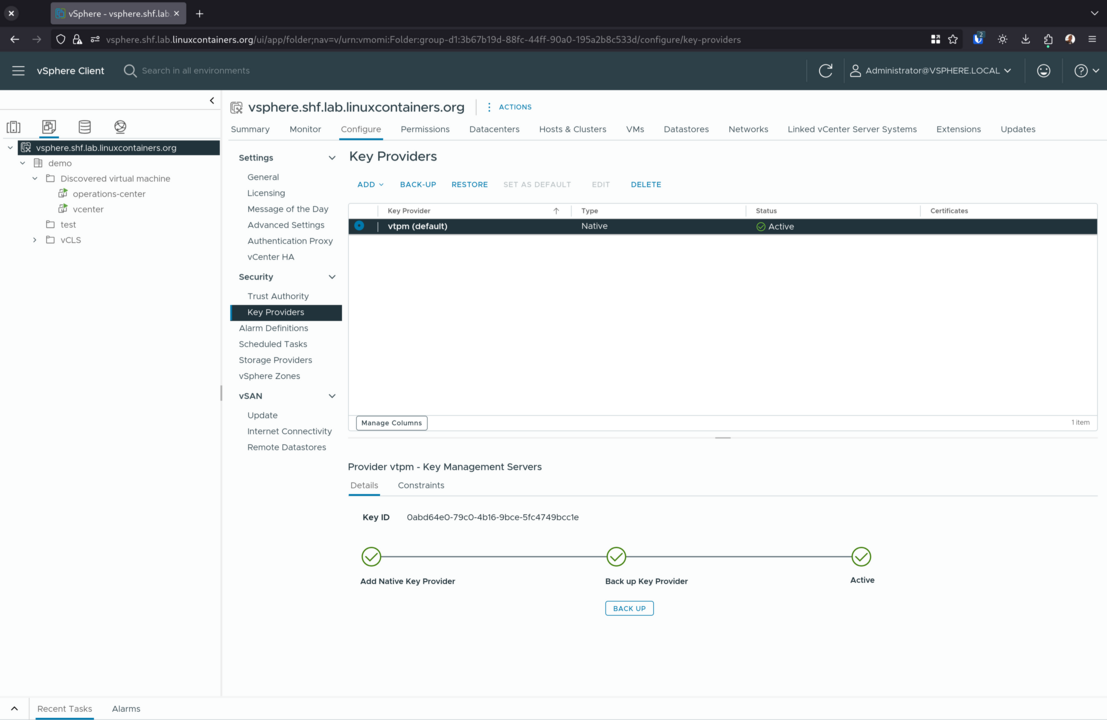Select the vtpm key provider radio button
The width and height of the screenshot is (1107, 720).
pos(359,226)
